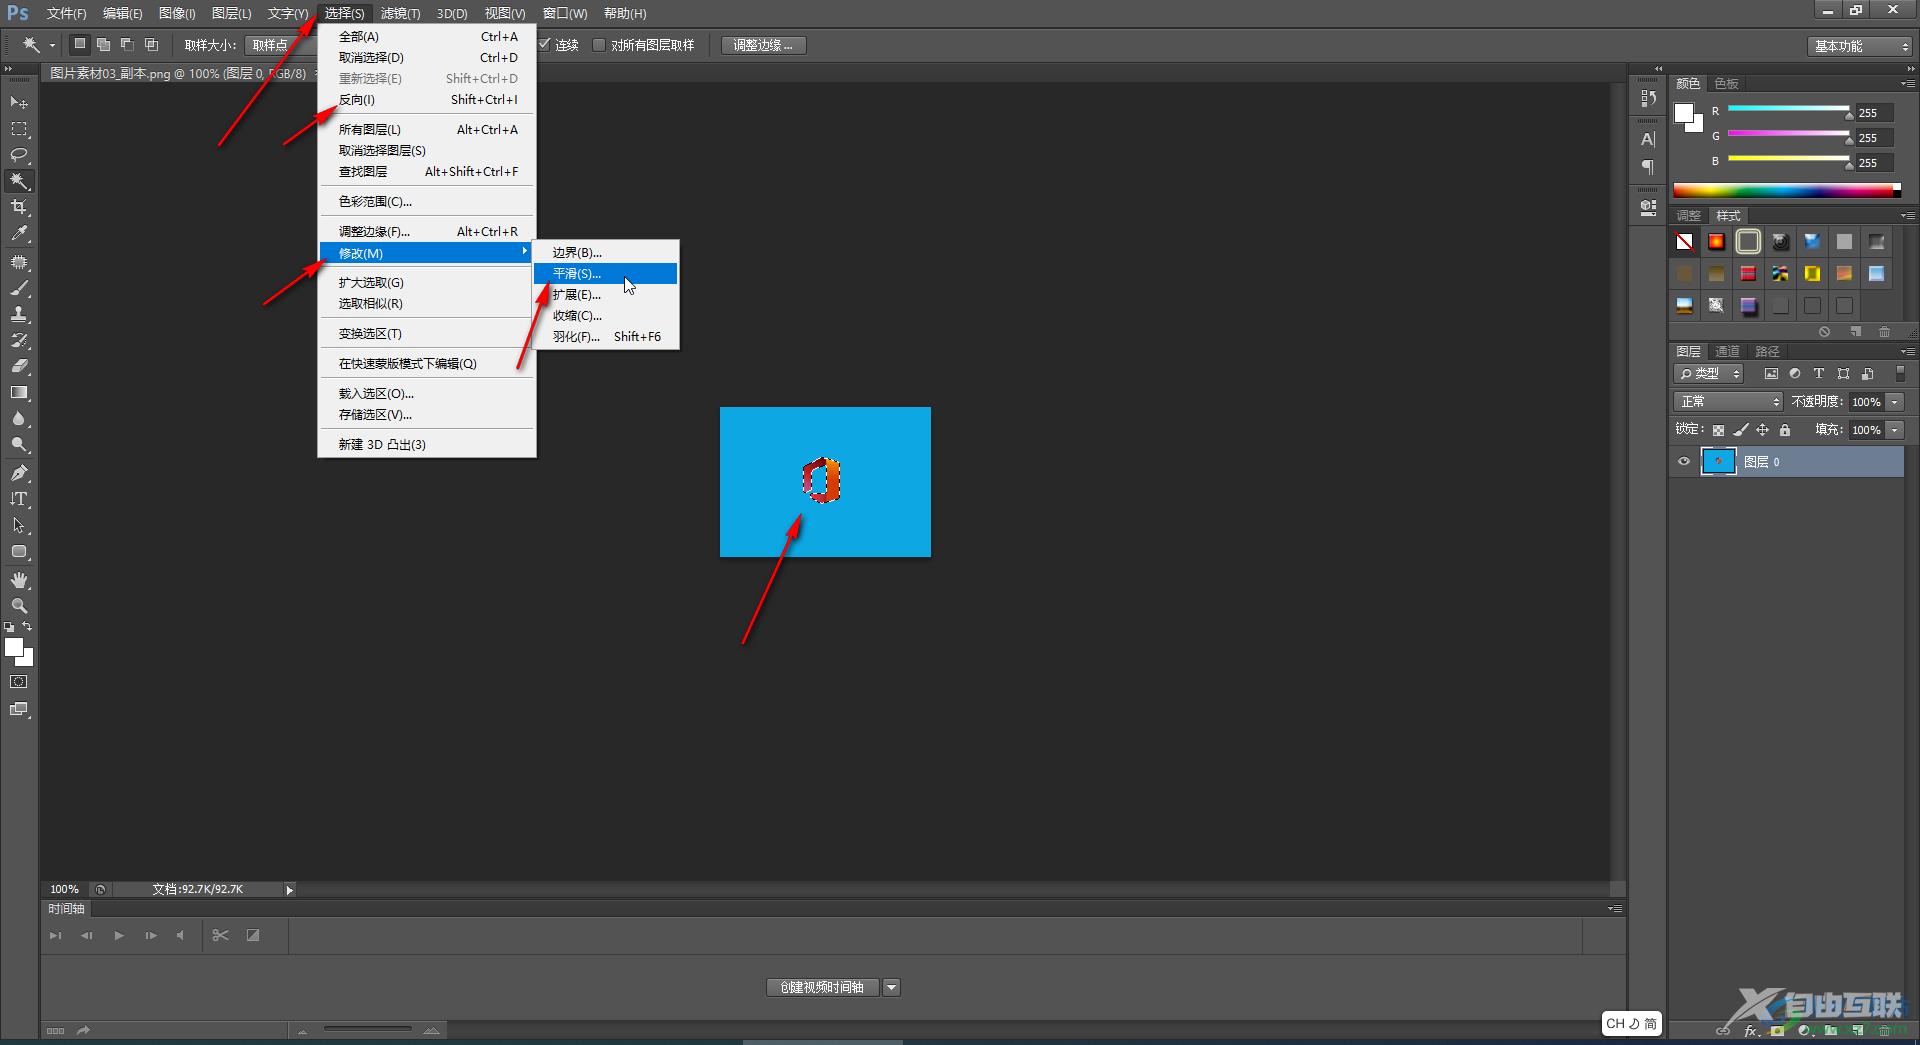Viewport: 1920px width, 1045px height.
Task: Select the Move tool
Action: (x=19, y=103)
